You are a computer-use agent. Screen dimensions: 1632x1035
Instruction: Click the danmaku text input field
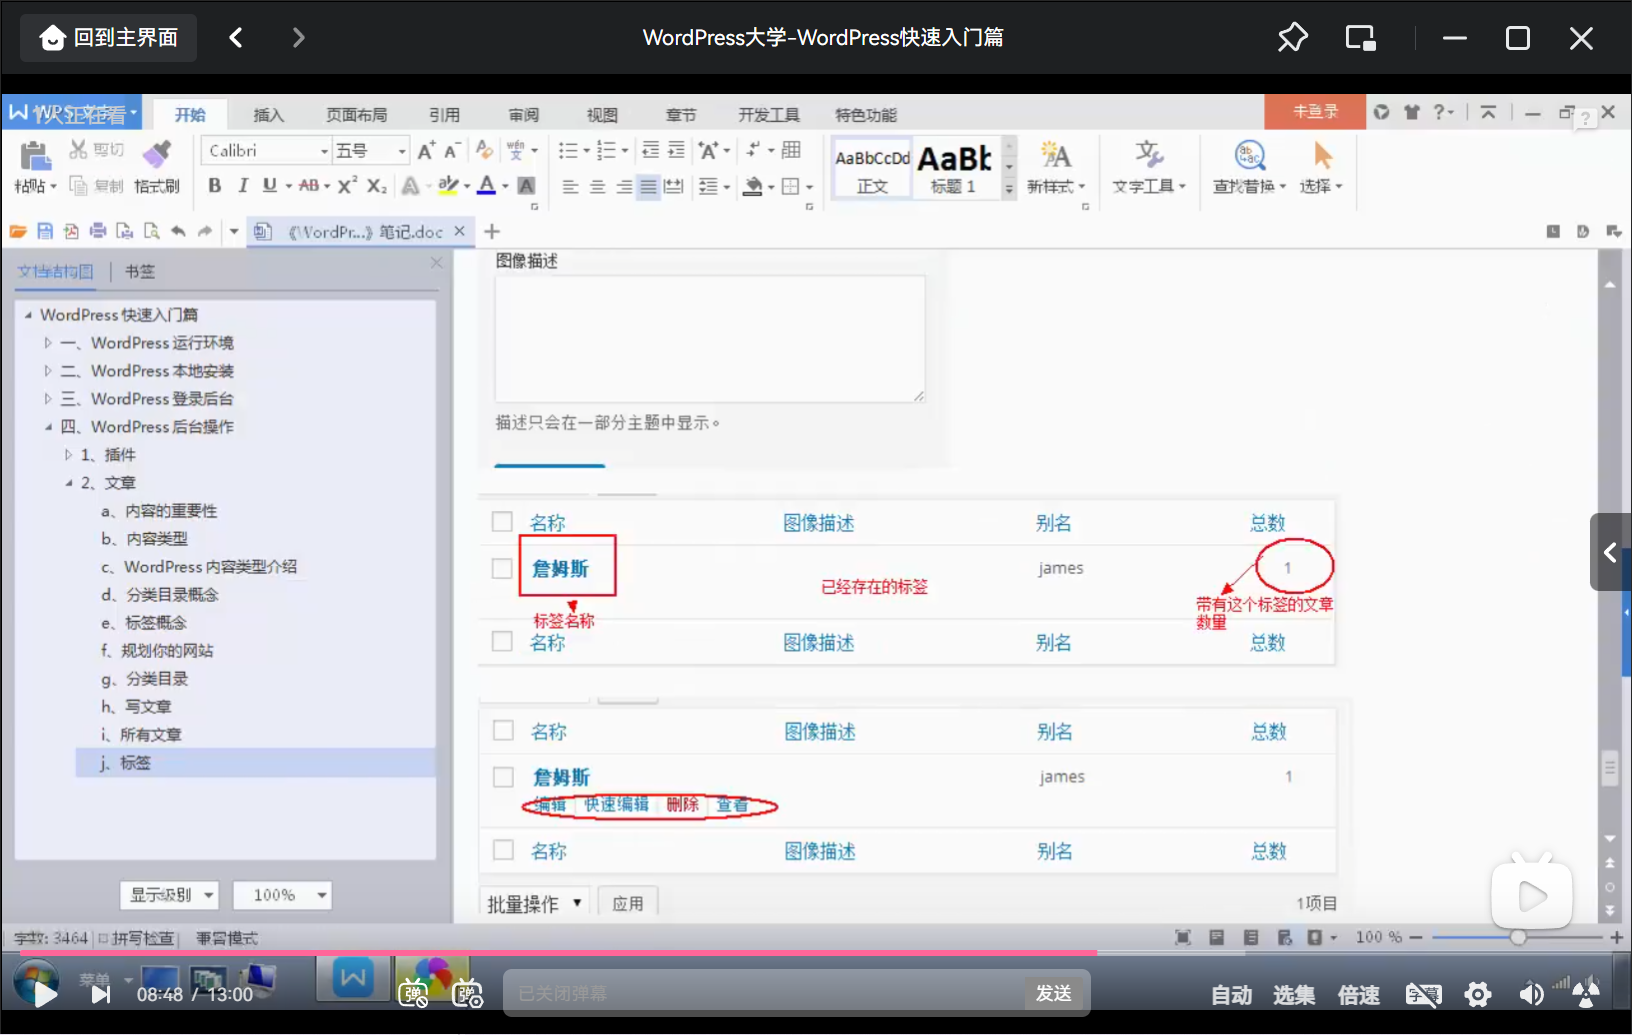[765, 993]
